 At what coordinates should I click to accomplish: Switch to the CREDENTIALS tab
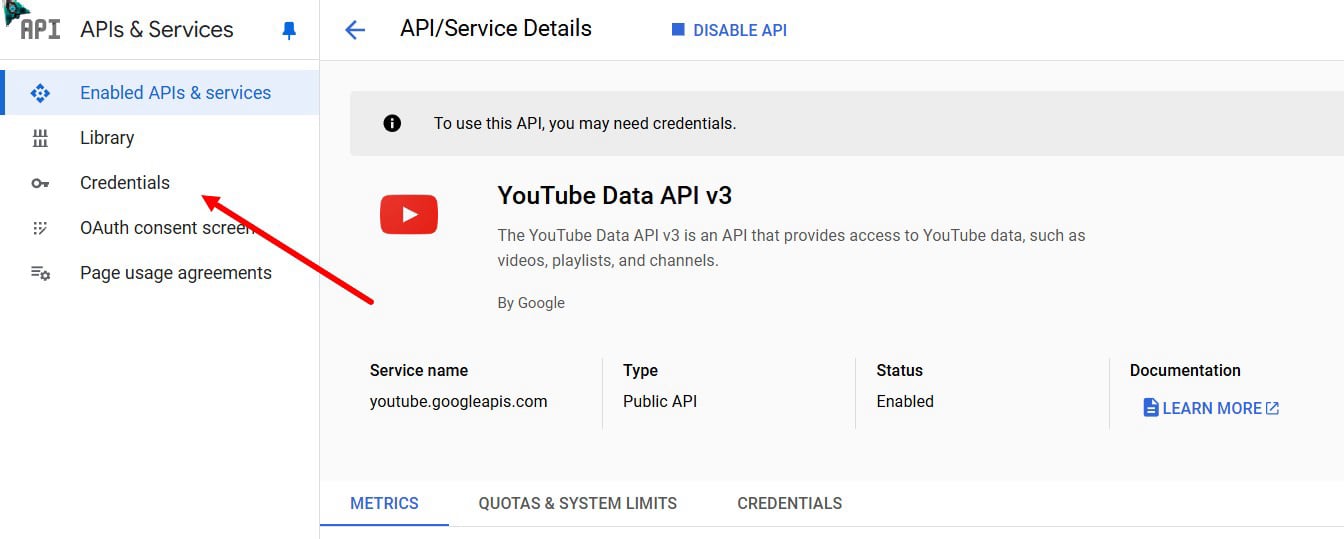(x=790, y=503)
